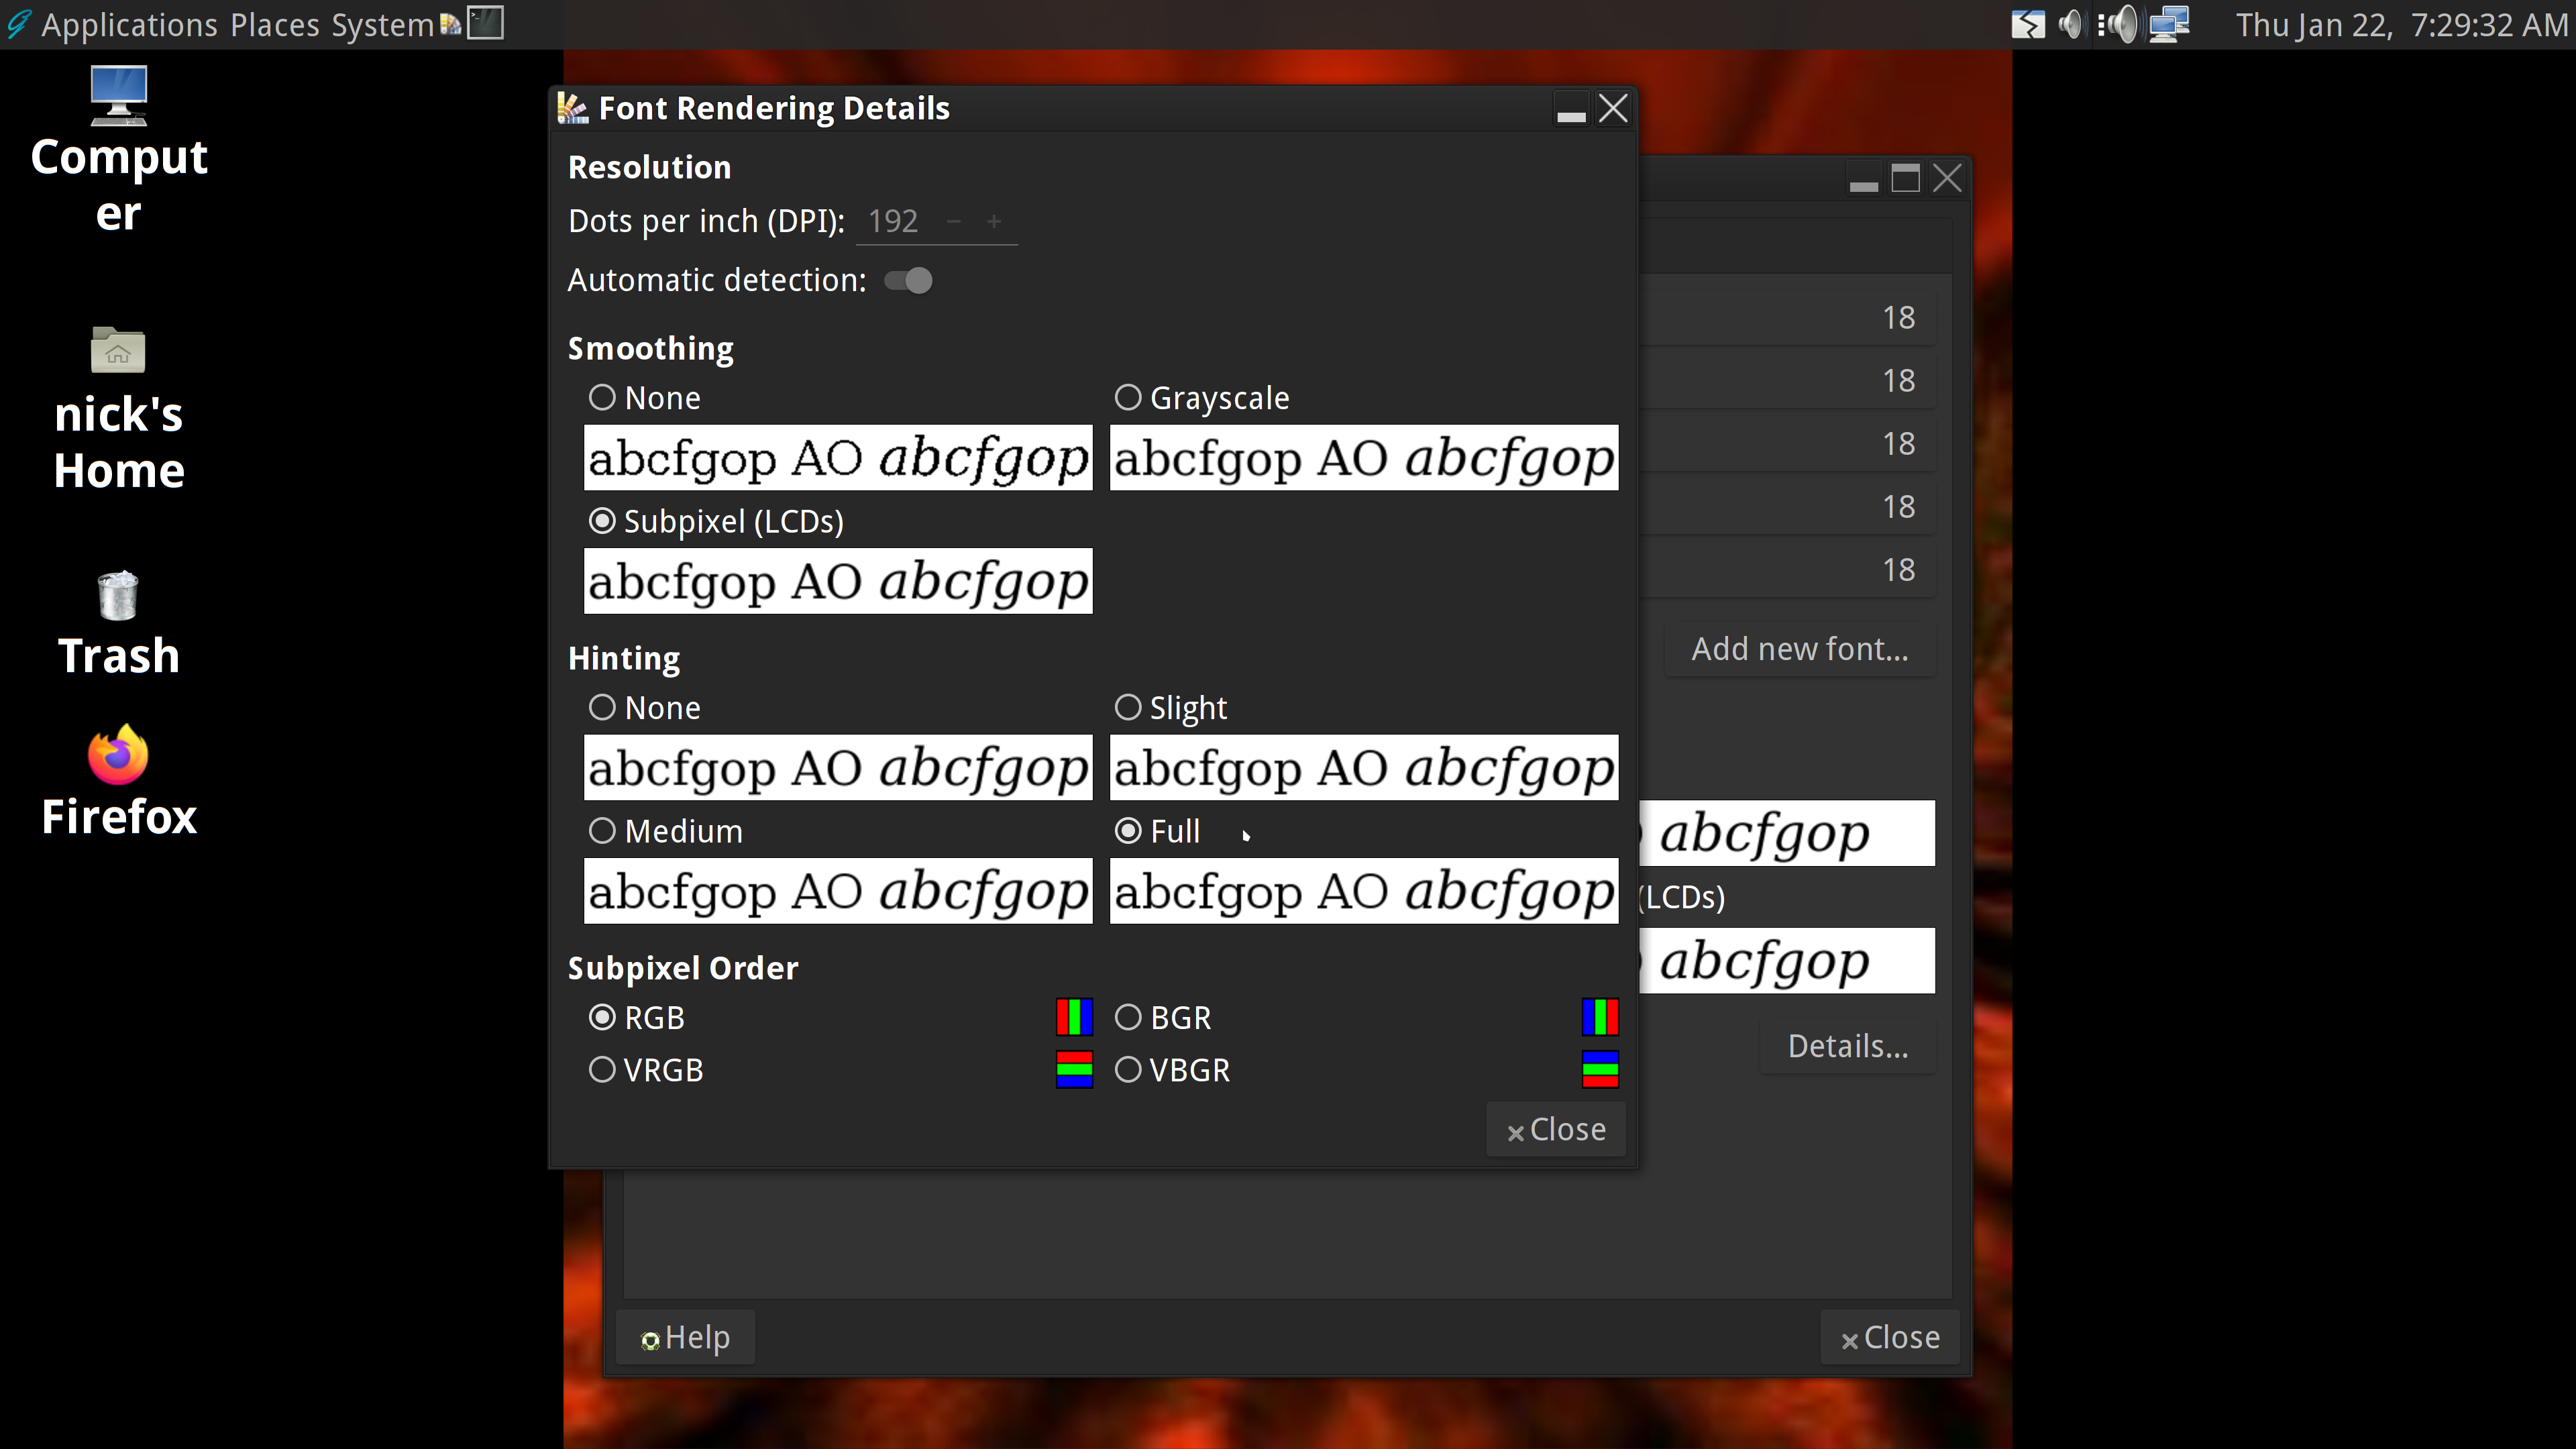Image resolution: width=2576 pixels, height=1449 pixels.
Task: Switch subpixel order to VRGB
Action: tap(602, 1069)
